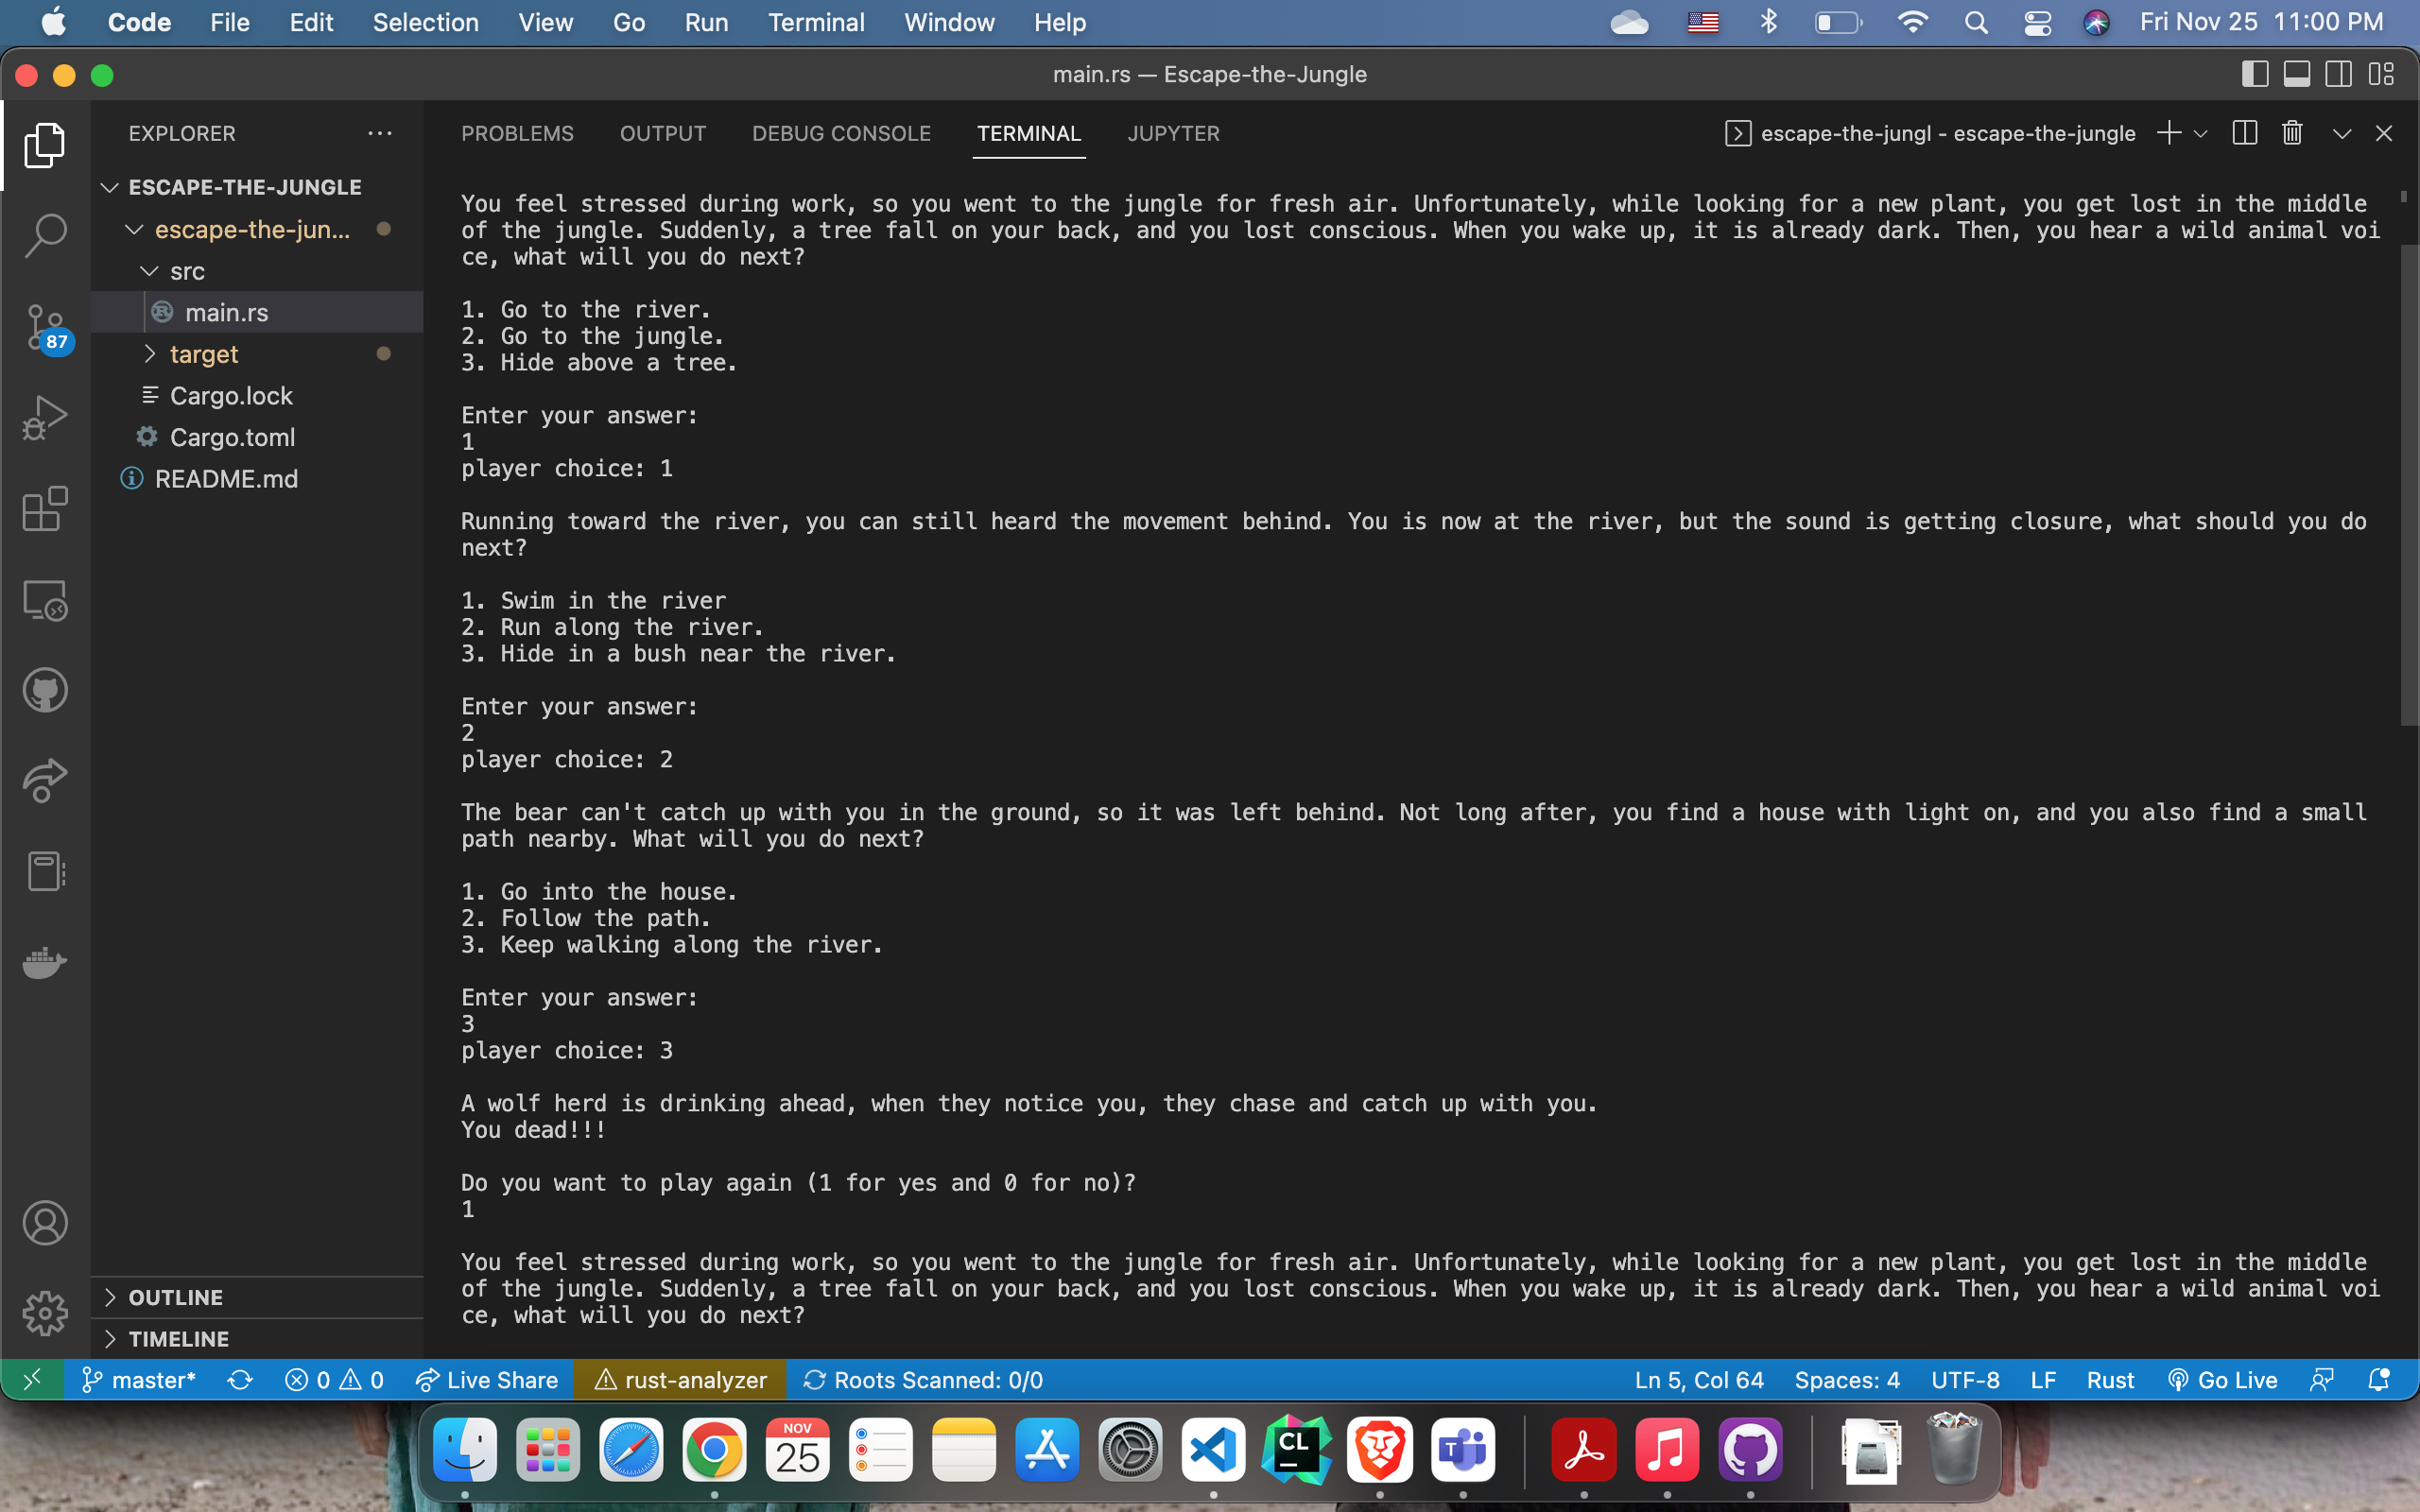Toggle the bottom panel layout button
This screenshot has width=2420, height=1512.
[x=2296, y=74]
